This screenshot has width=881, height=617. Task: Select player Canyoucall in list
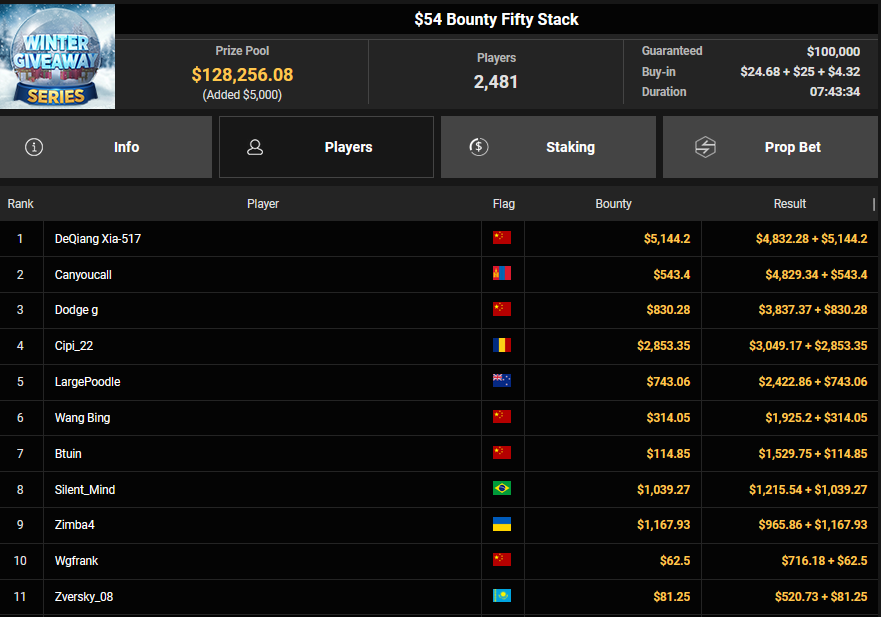(83, 274)
